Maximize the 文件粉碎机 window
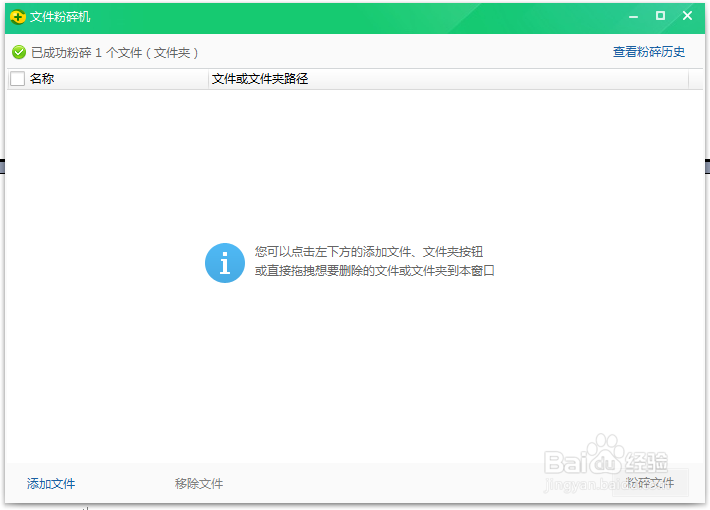Screen dimensions: 710x510 click(x=660, y=16)
